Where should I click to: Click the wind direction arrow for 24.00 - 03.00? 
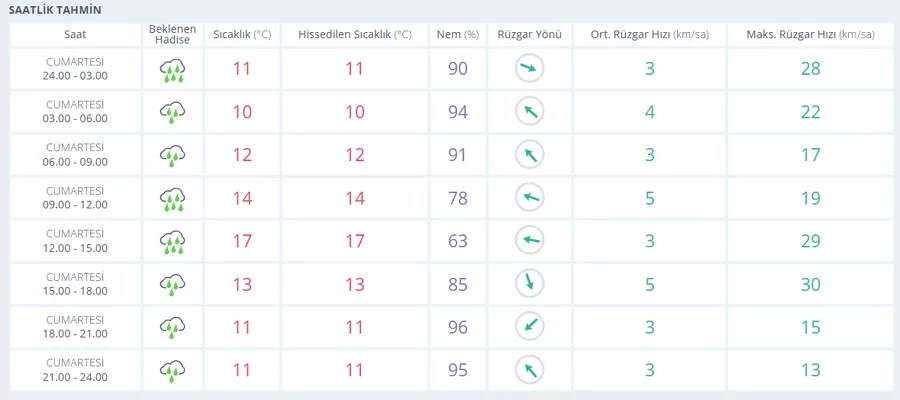[x=529, y=69]
